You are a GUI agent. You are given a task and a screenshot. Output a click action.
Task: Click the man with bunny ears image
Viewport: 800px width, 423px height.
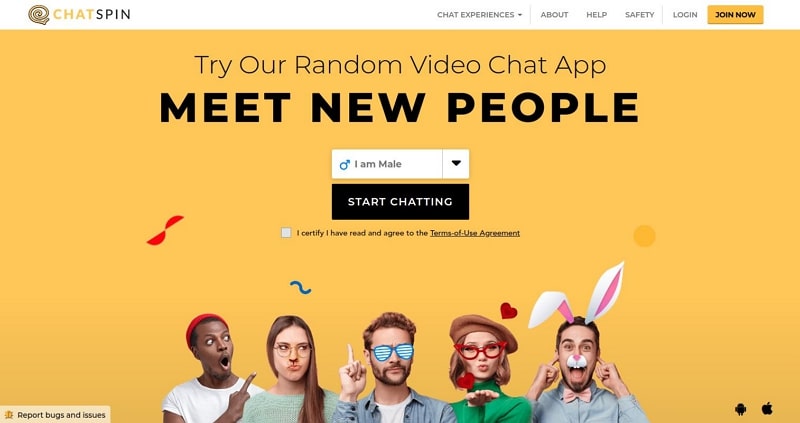[x=579, y=357]
